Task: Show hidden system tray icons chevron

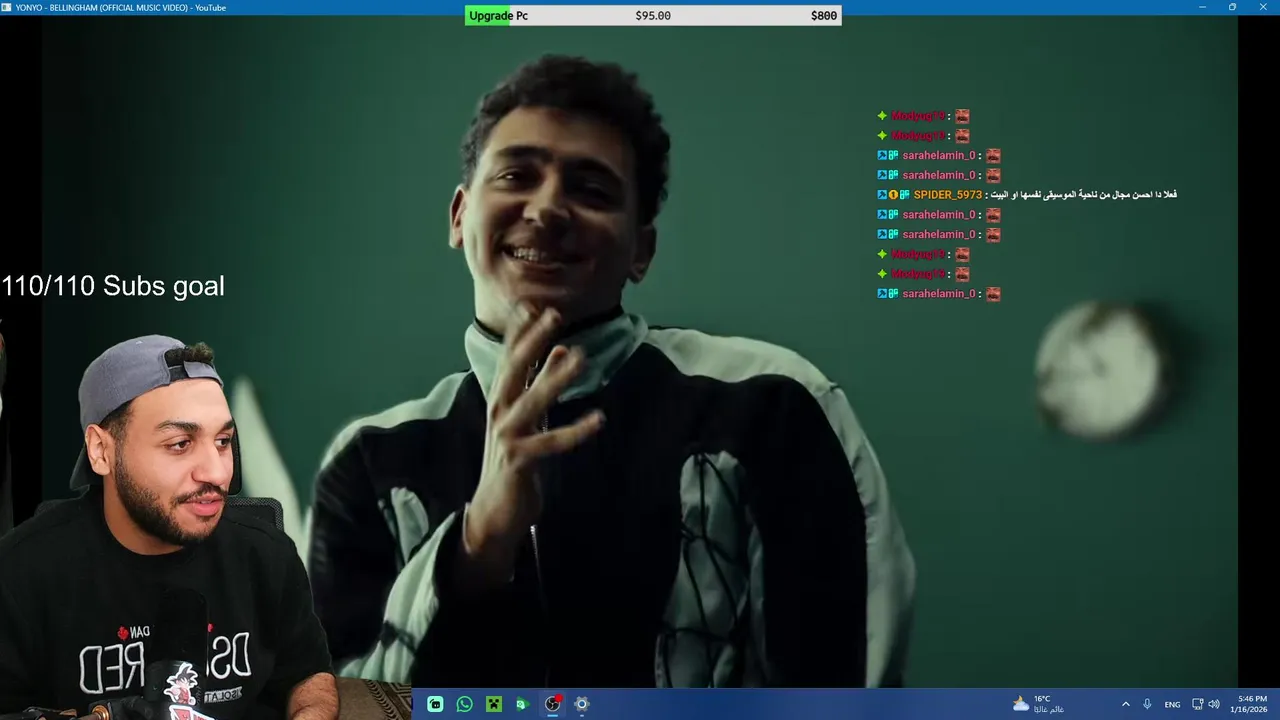Action: coord(1125,704)
